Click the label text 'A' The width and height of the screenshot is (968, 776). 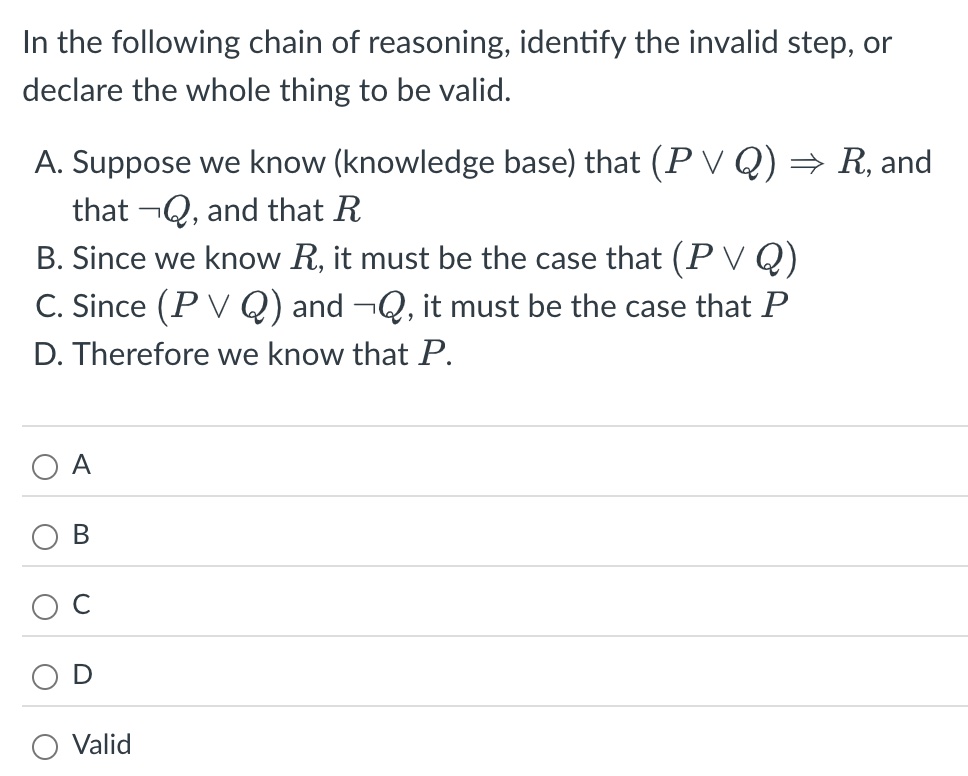click(x=82, y=464)
